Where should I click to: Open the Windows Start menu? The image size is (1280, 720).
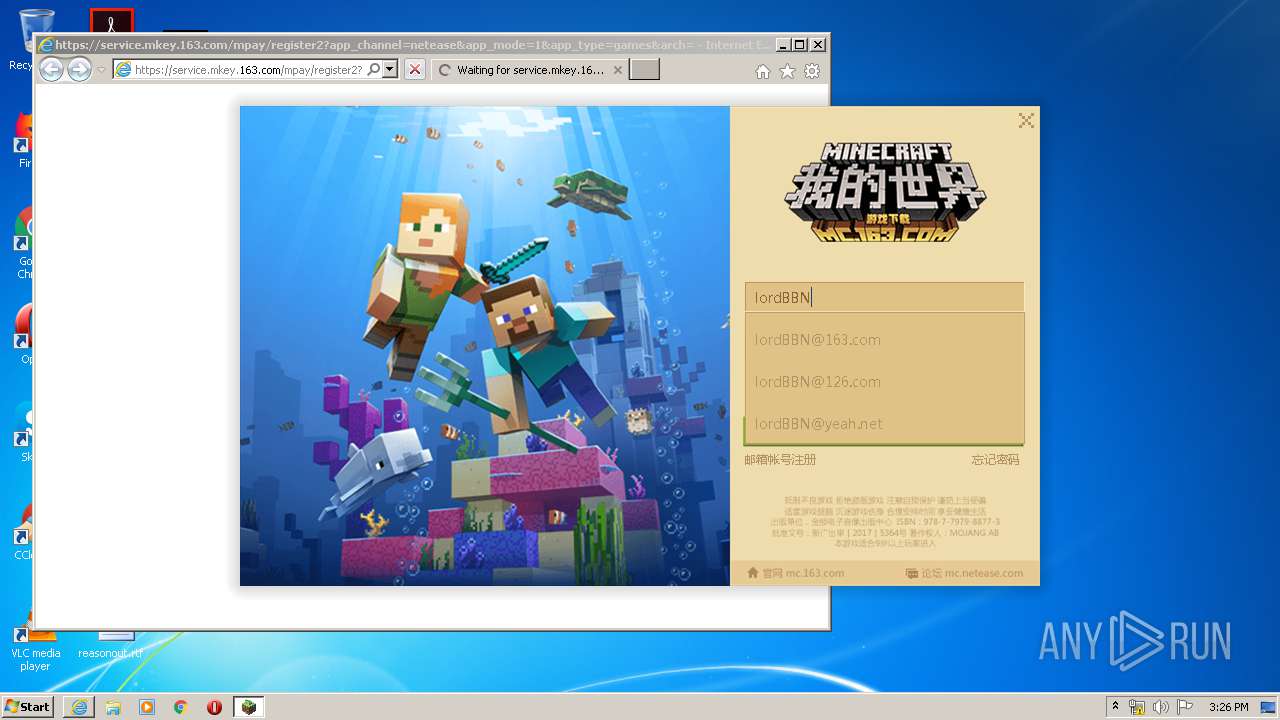[27, 706]
